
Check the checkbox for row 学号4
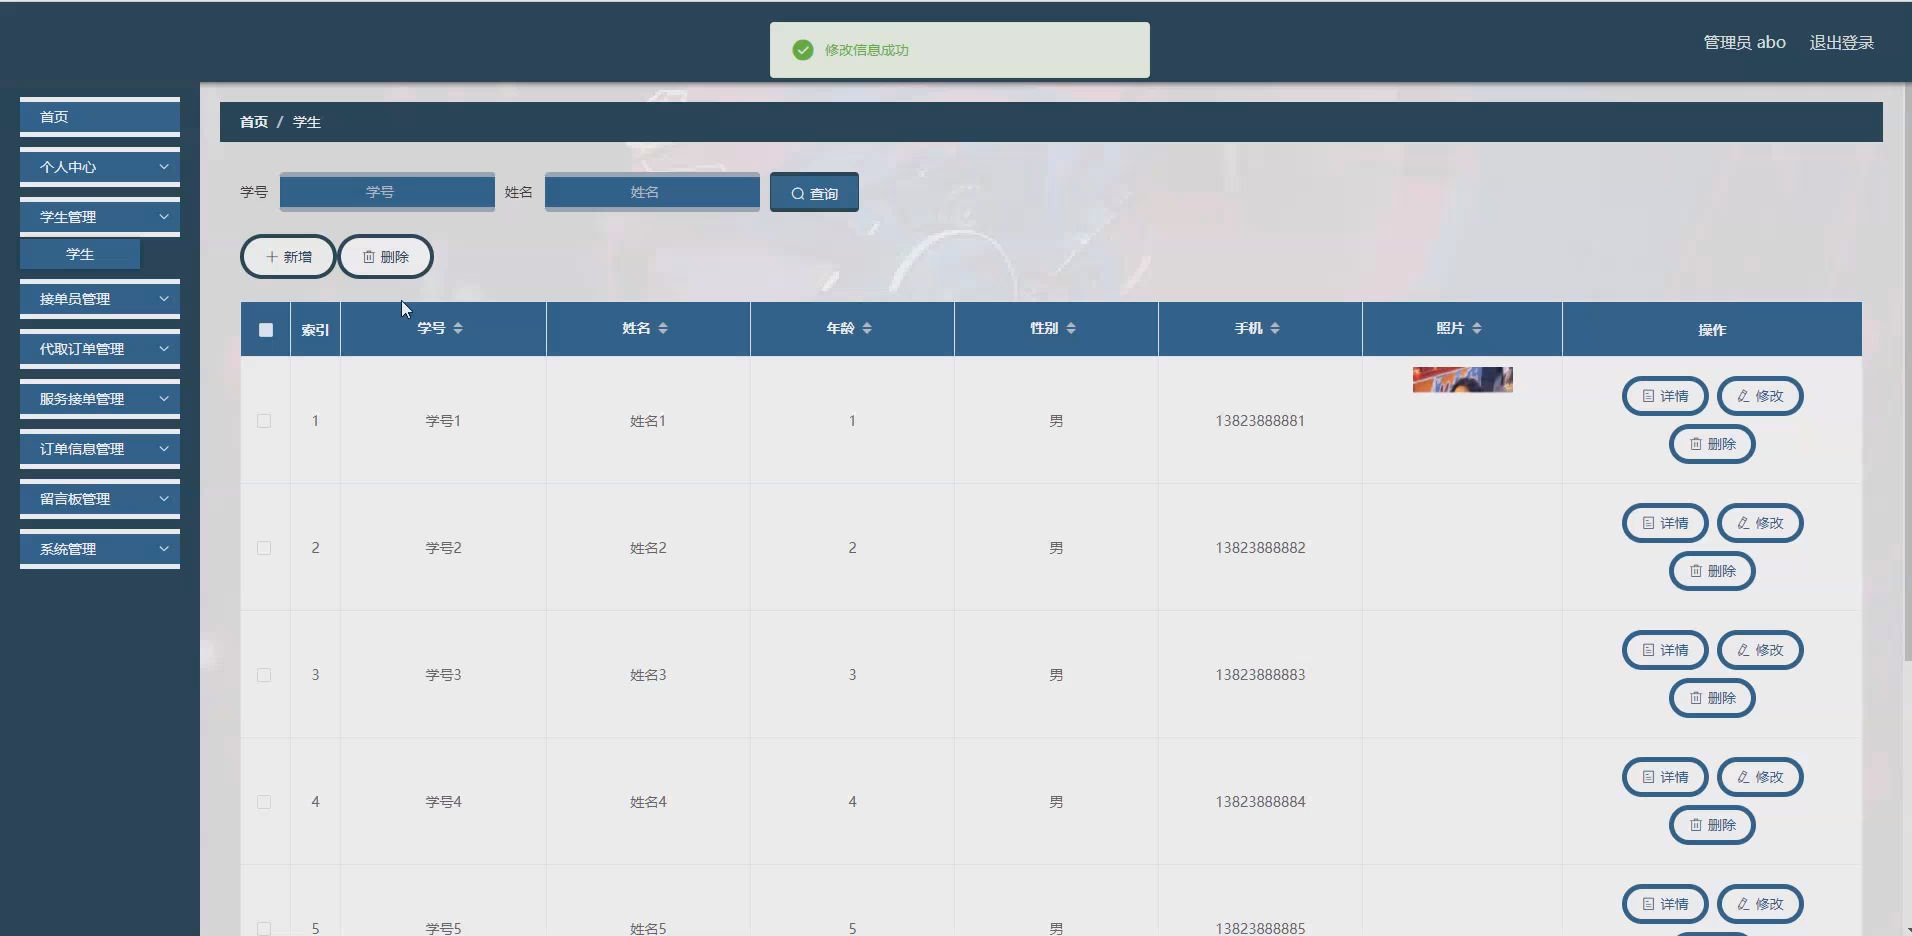264,802
